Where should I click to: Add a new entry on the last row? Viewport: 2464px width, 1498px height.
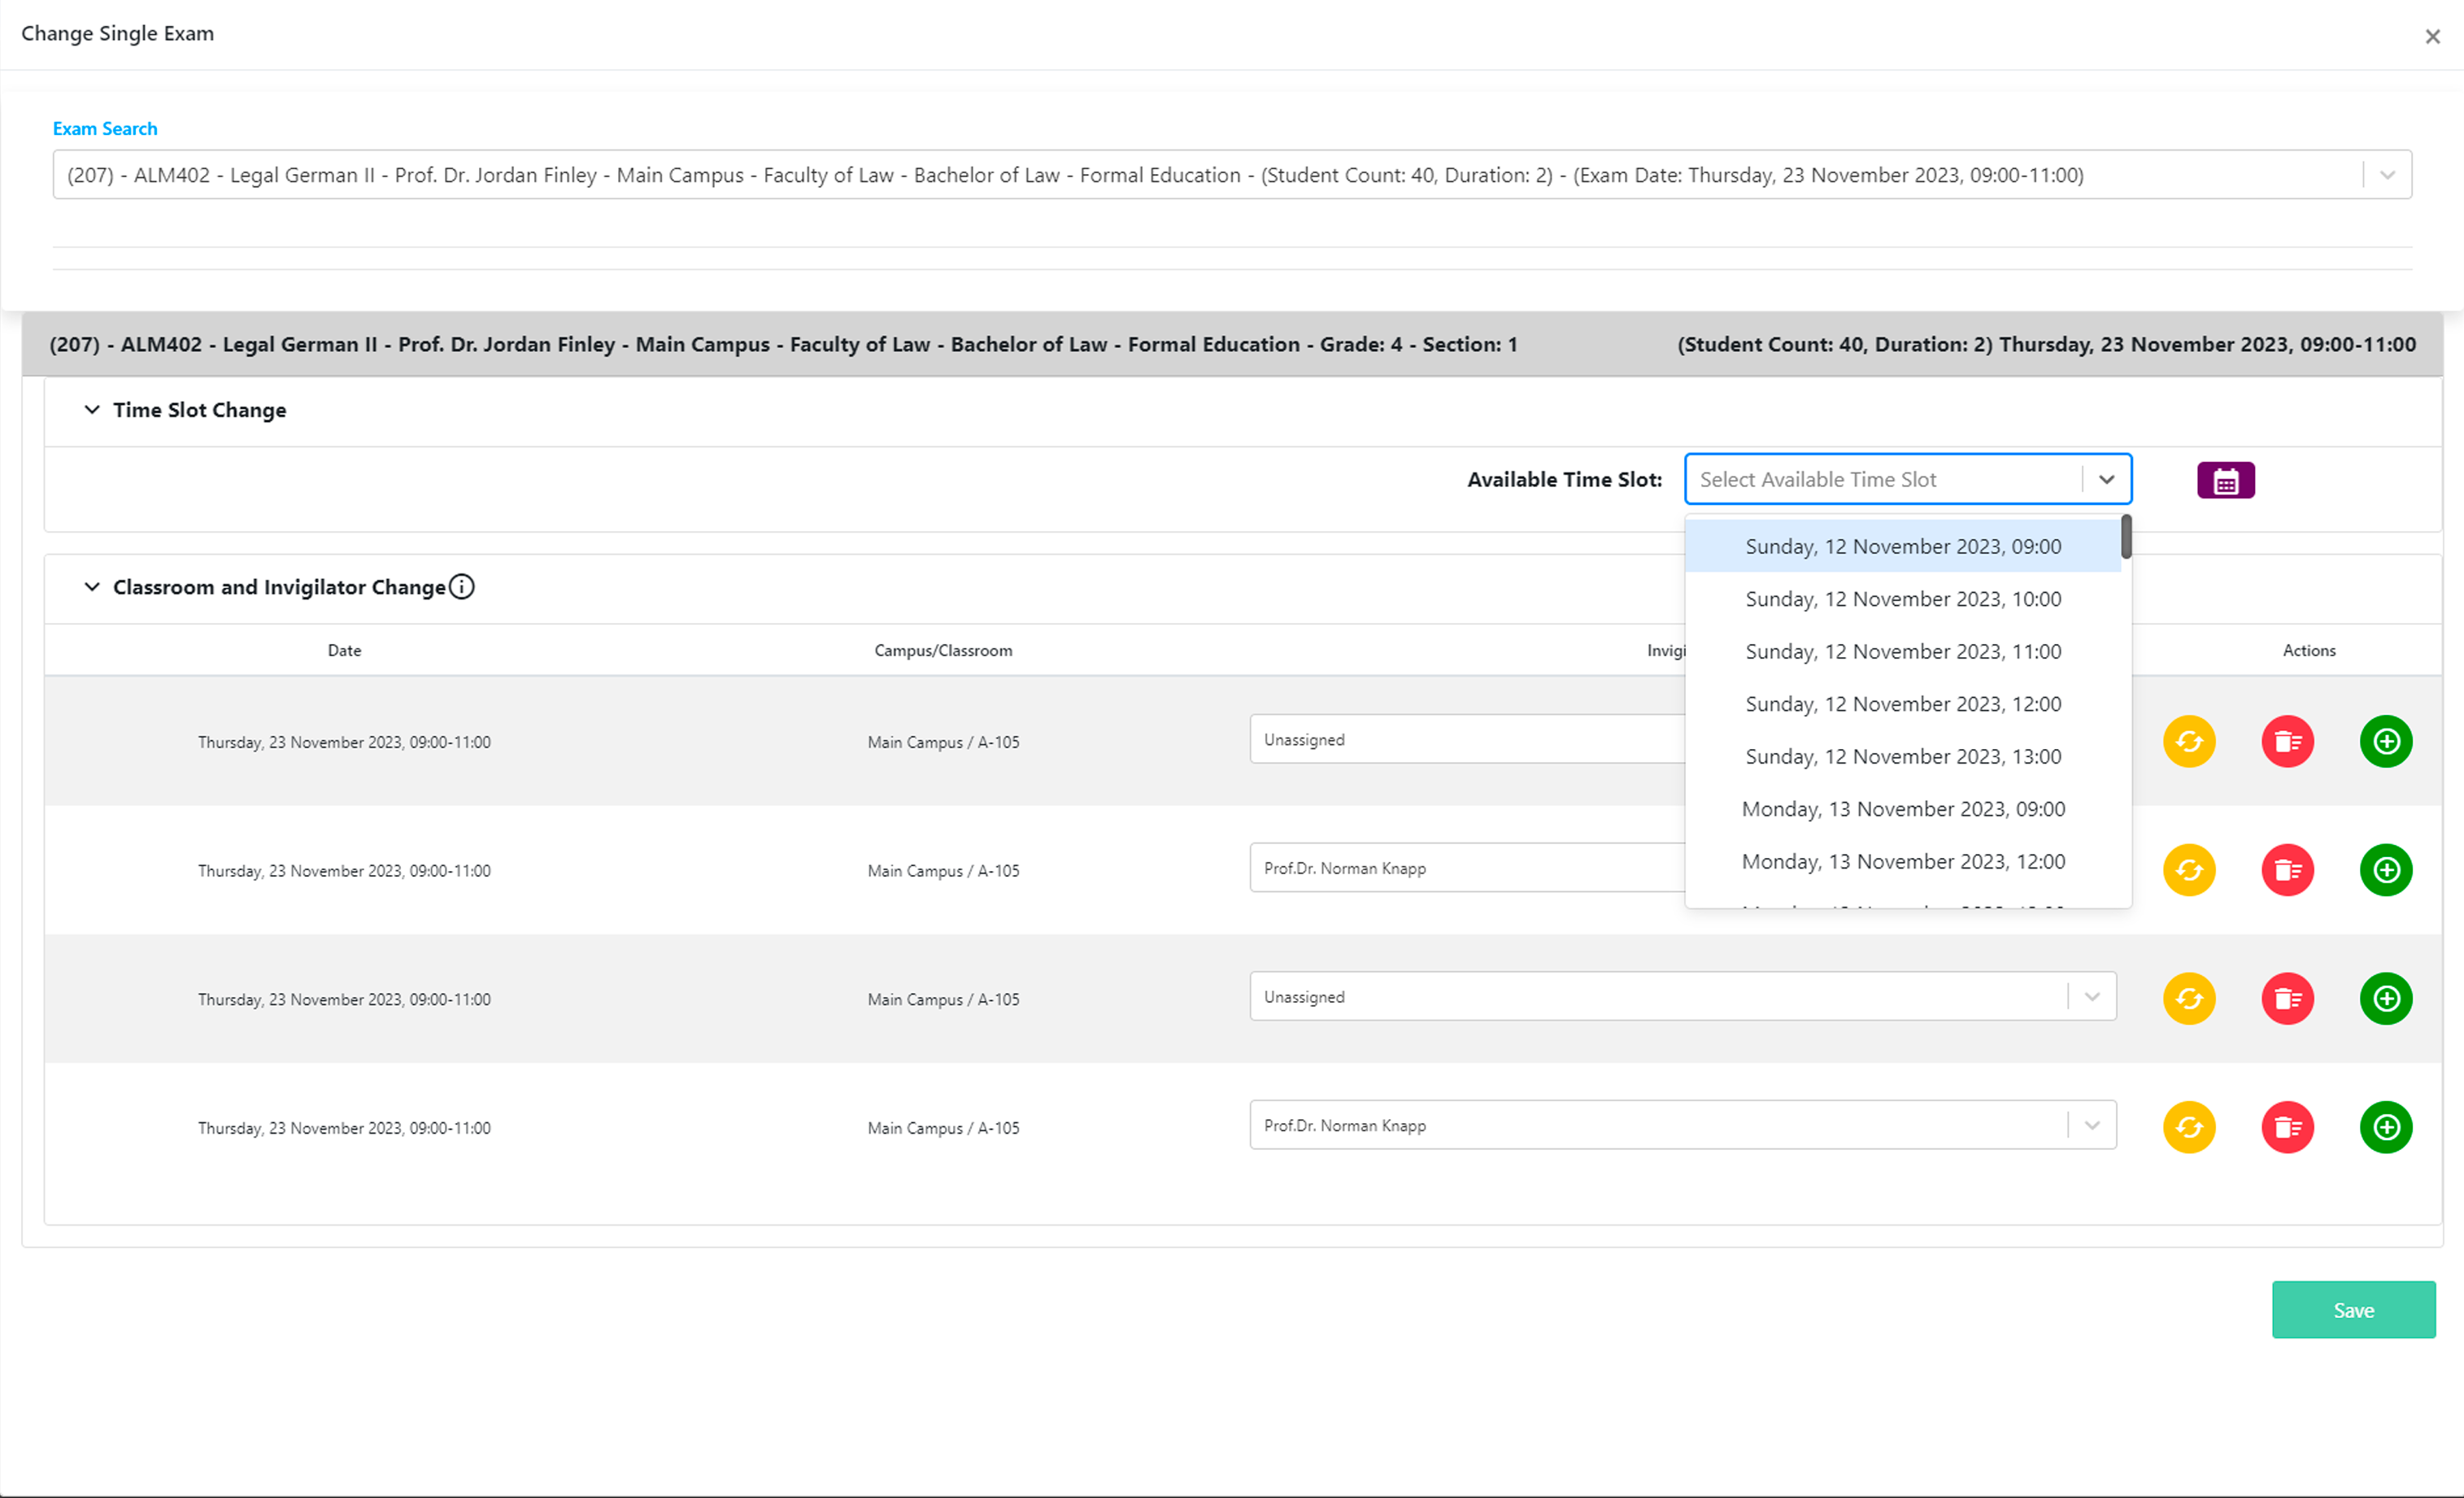point(2385,1127)
